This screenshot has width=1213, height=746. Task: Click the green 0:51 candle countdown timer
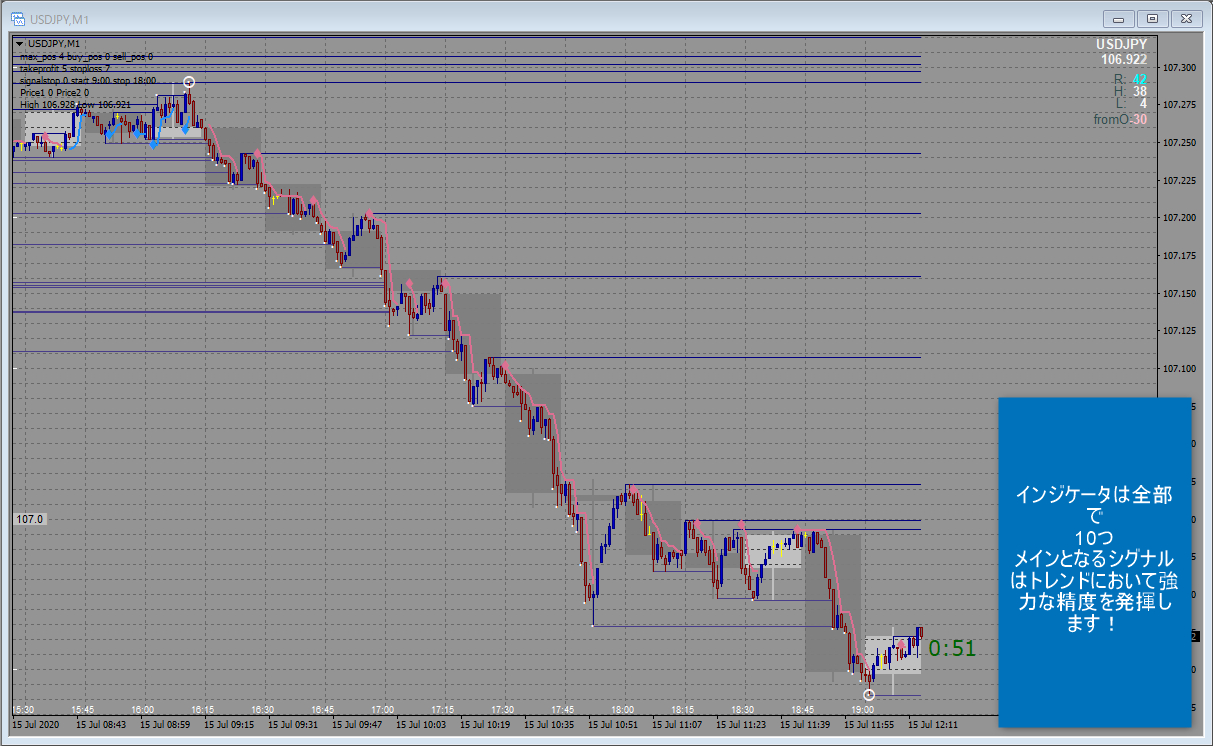click(x=951, y=649)
